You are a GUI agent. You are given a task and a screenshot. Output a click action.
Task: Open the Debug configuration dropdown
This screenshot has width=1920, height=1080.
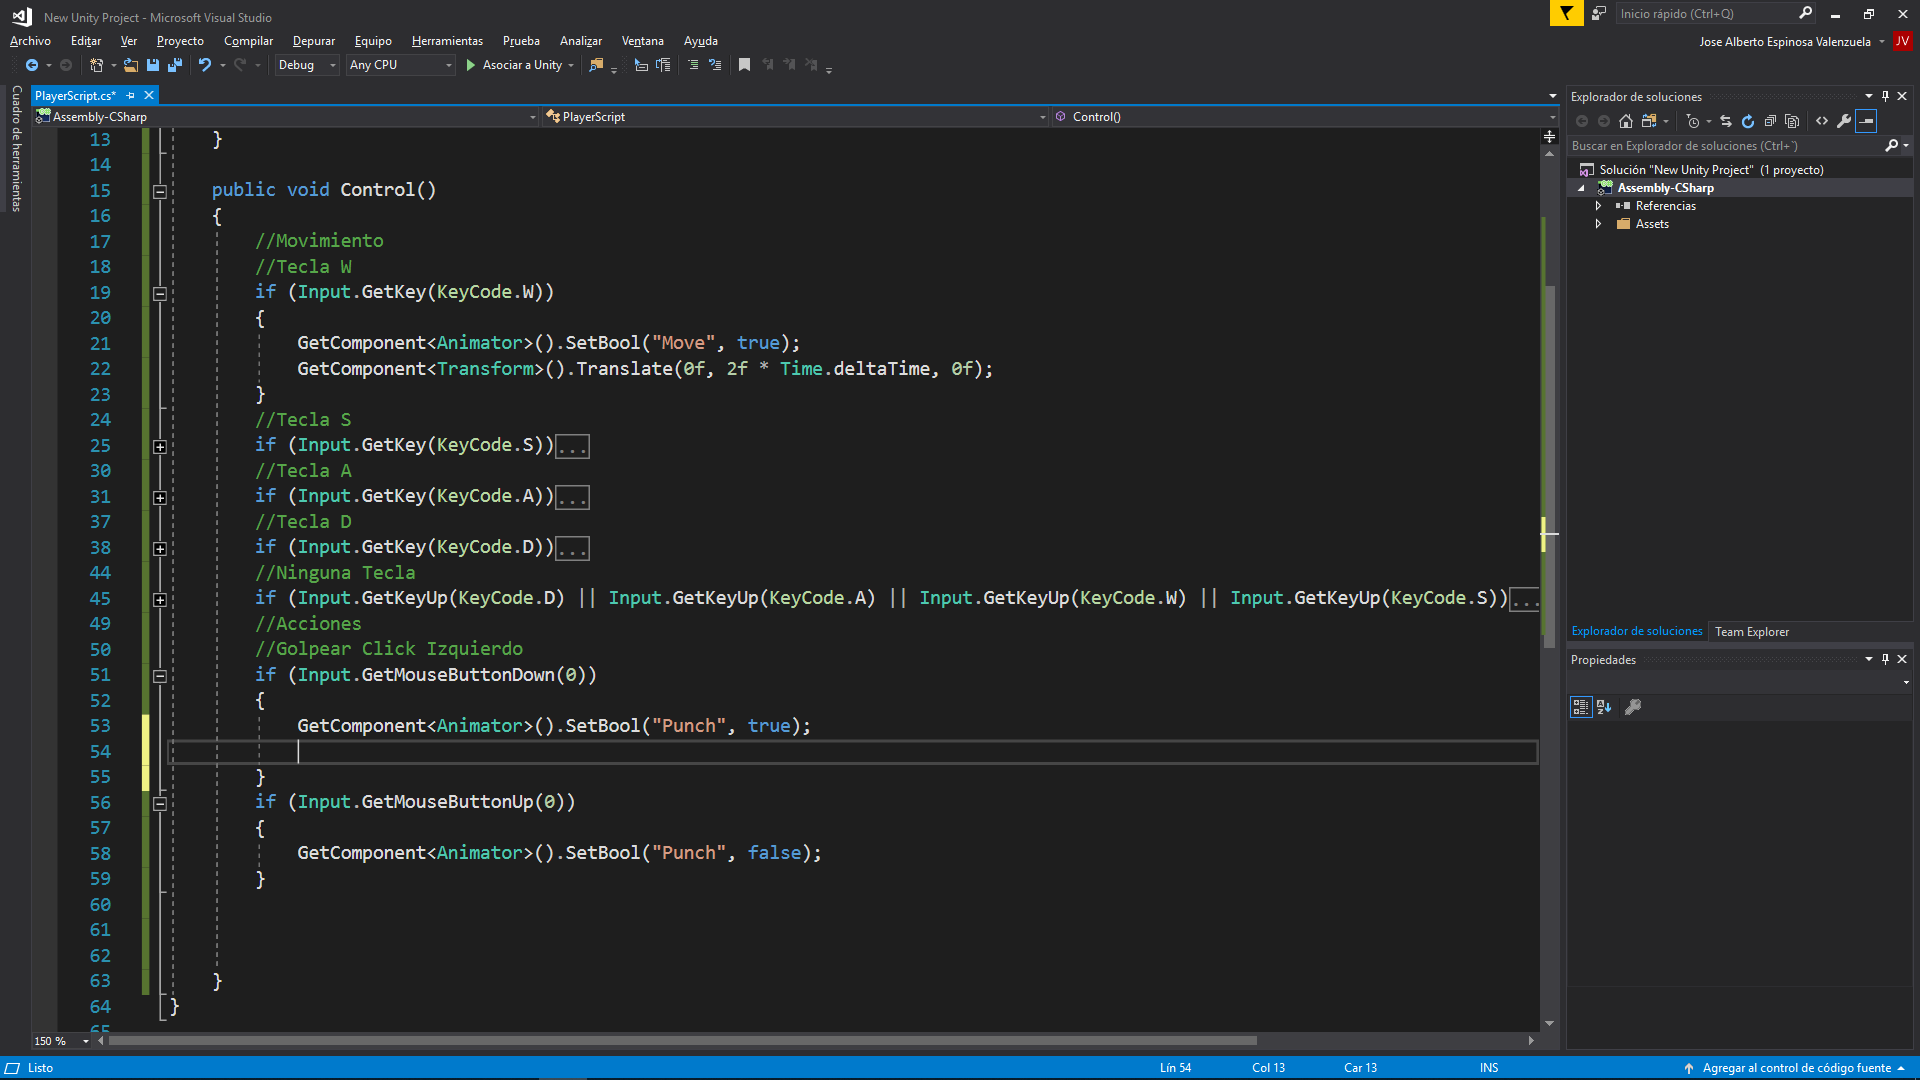[306, 65]
